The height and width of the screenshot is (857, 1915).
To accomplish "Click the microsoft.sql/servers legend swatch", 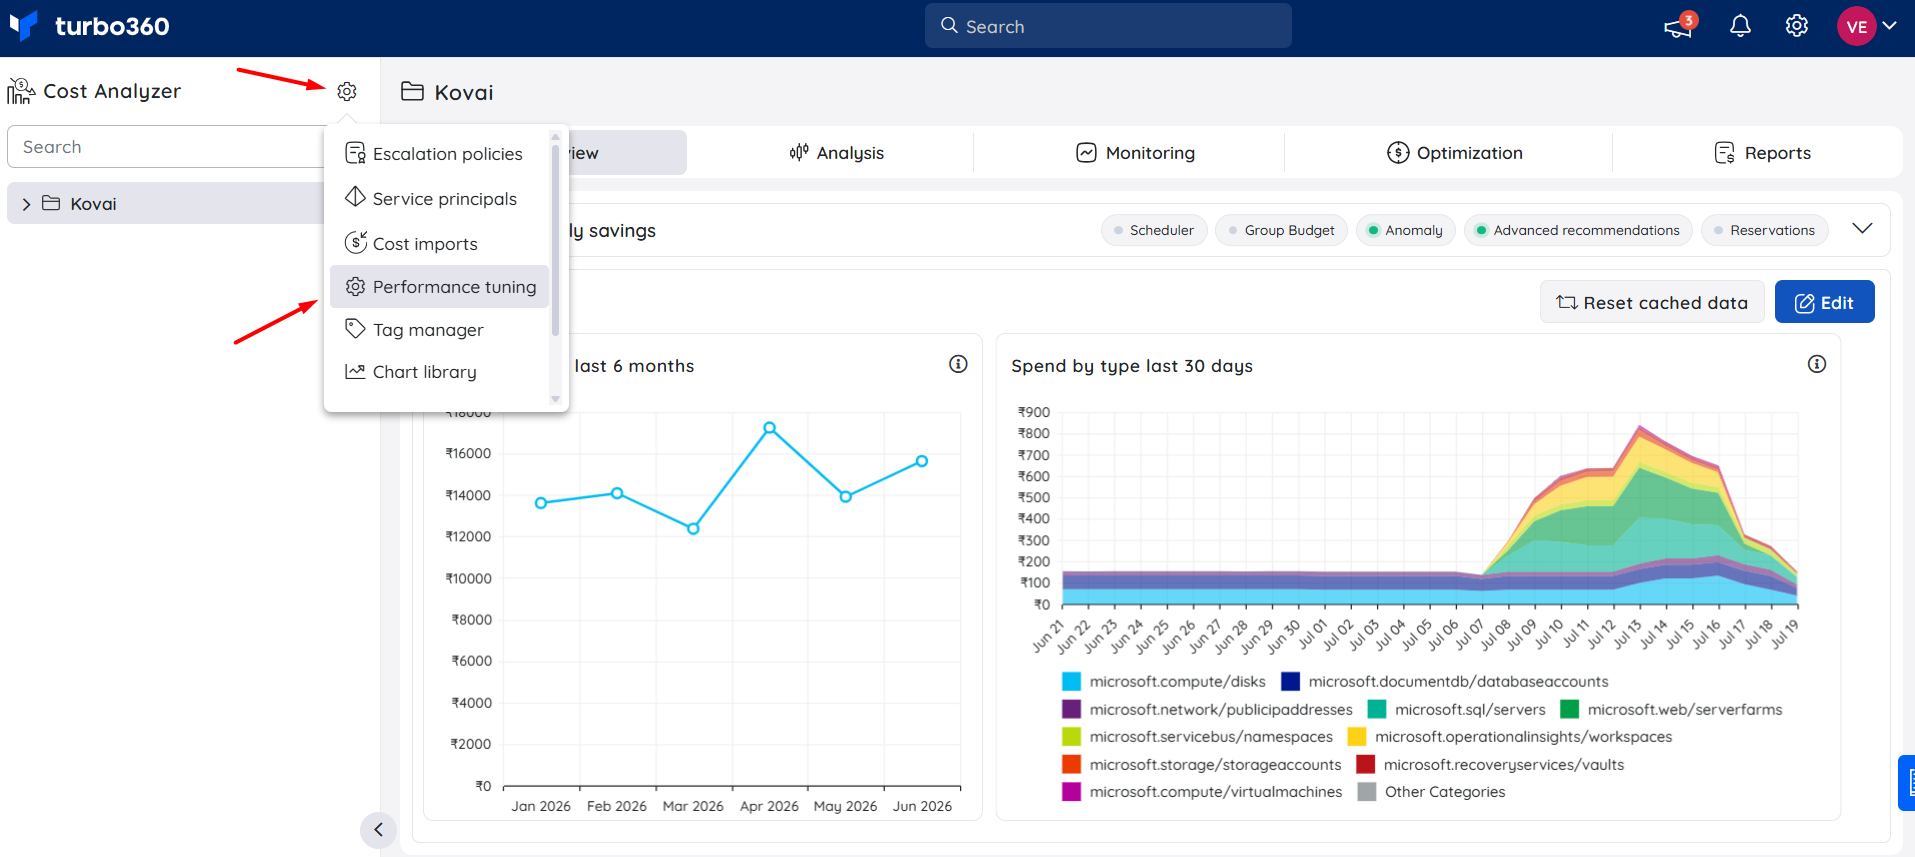I will [x=1377, y=709].
